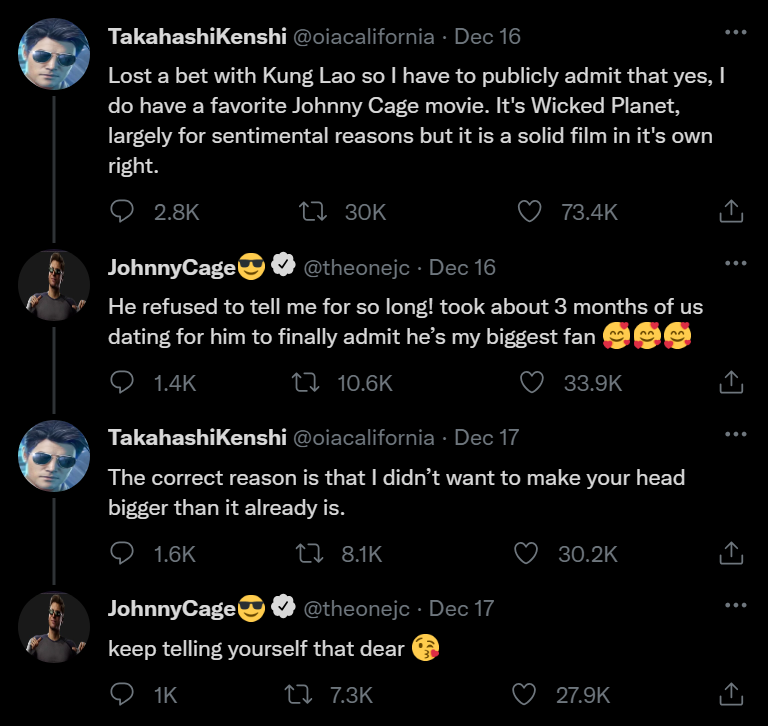This screenshot has width=768, height=726.
Task: Open the @oiacalifornia handle on the first tweet
Action: click(x=364, y=38)
